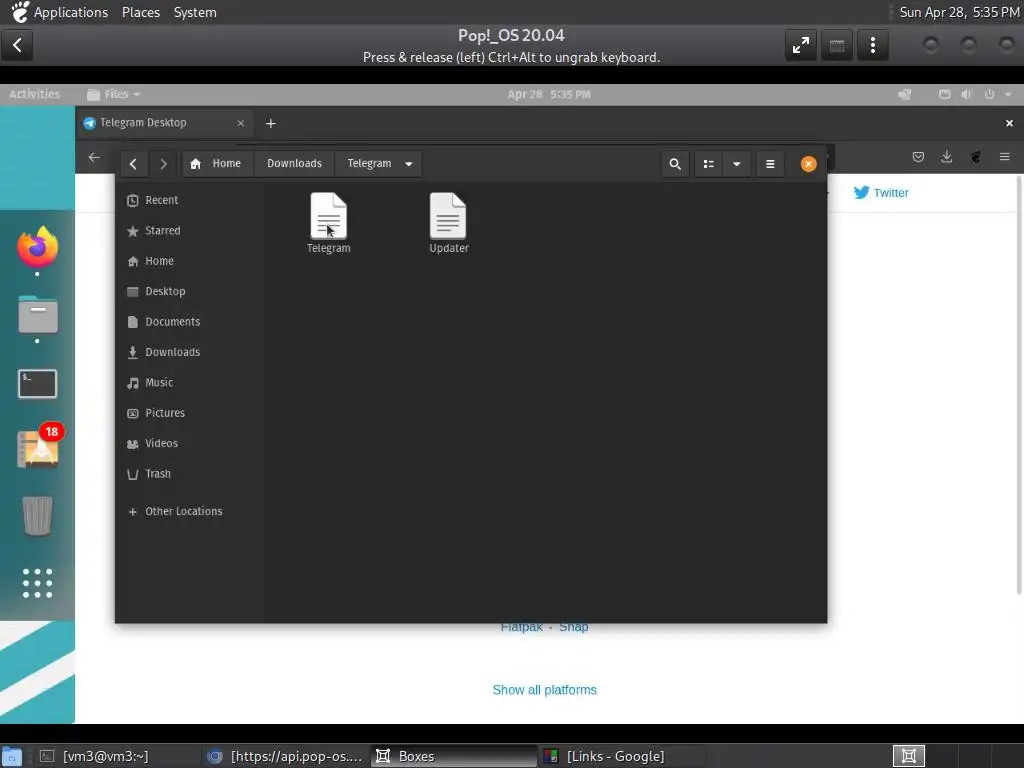This screenshot has width=1024, height=768.
Task: Open Starred in Files sidebar
Action: coord(189,231)
